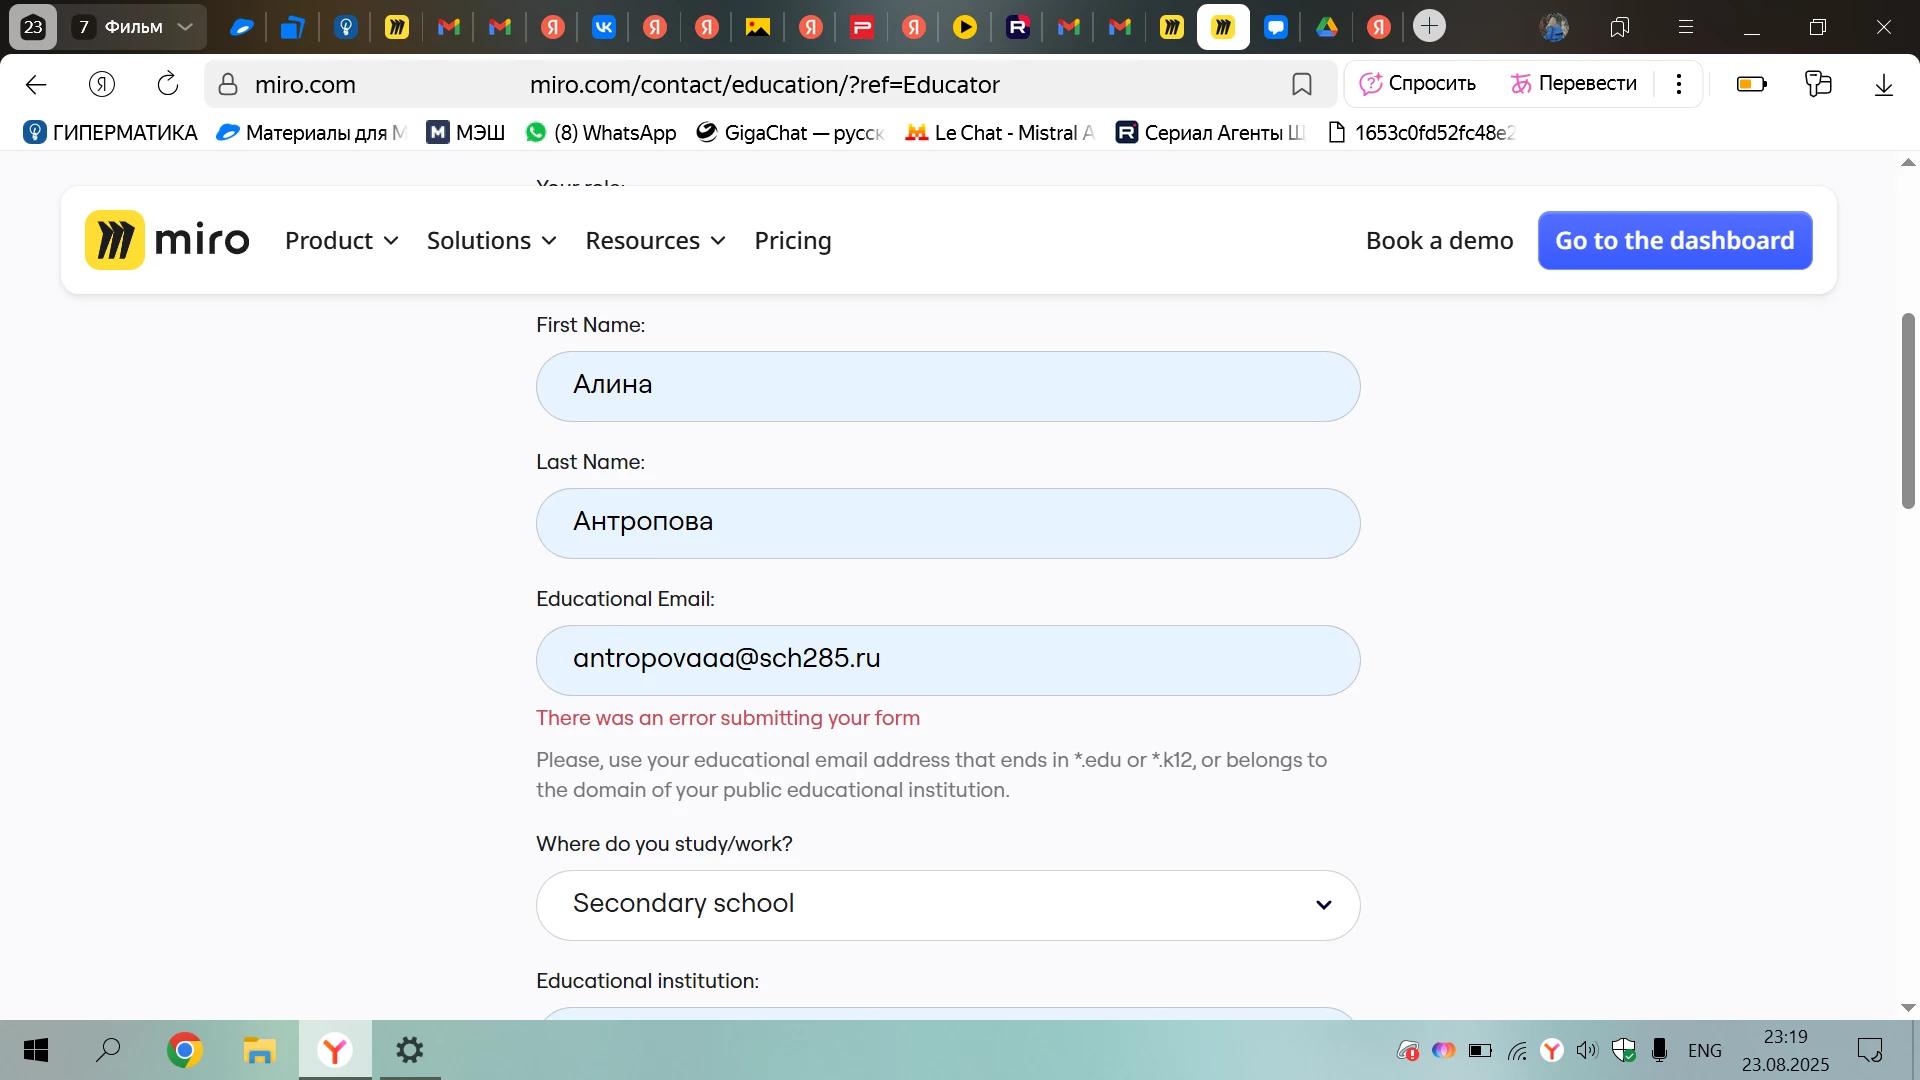Click the battery saver icon in toolbar

coord(1752,85)
